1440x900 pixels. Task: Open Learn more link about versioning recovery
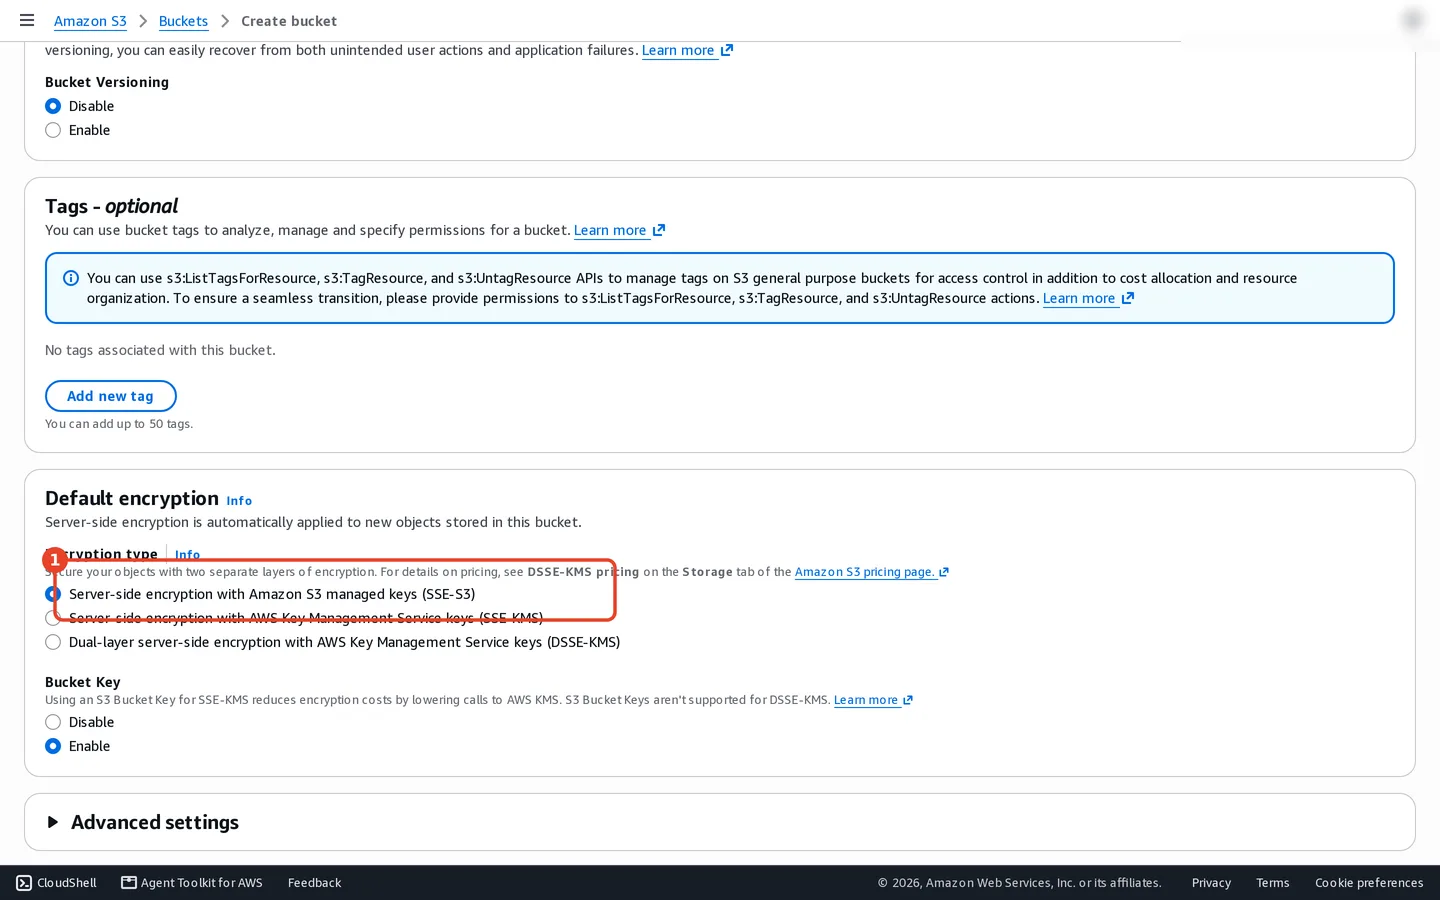click(x=687, y=50)
